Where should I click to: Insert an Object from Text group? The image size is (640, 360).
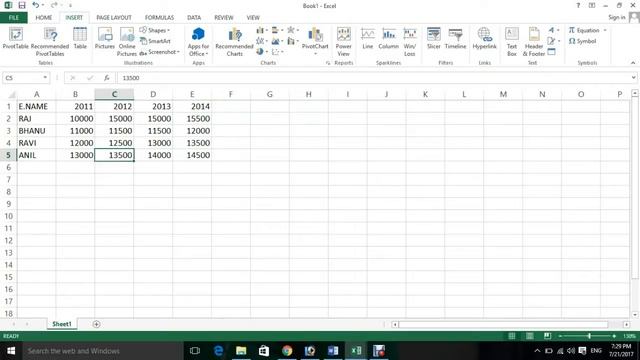pyautogui.click(x=551, y=52)
